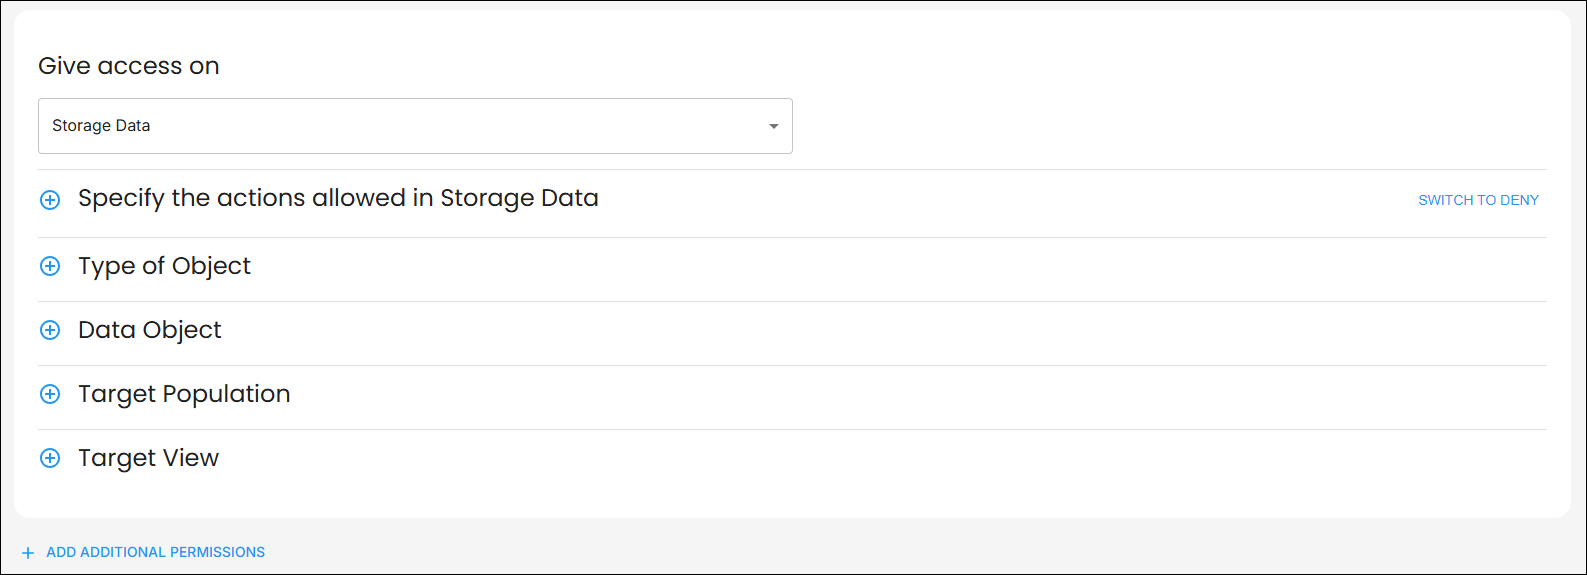Click the plus icon next to Target View

pos(50,458)
